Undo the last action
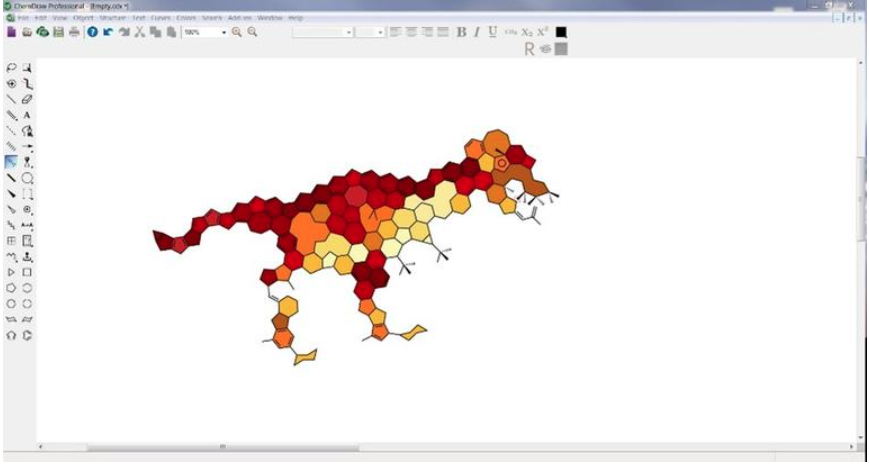 [108, 32]
